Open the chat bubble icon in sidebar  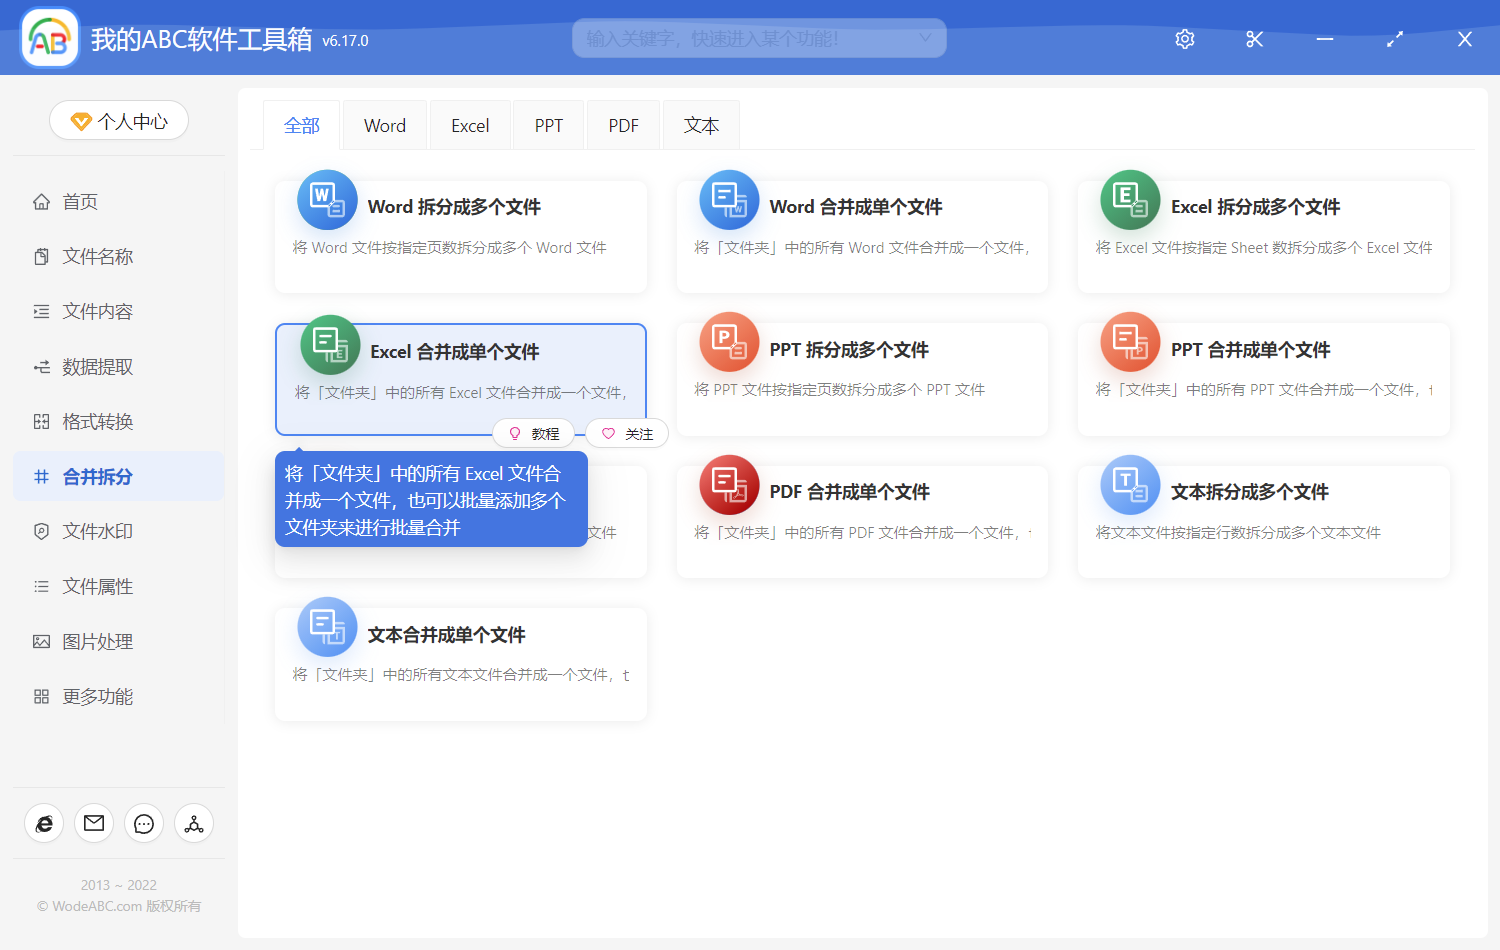pos(144,824)
